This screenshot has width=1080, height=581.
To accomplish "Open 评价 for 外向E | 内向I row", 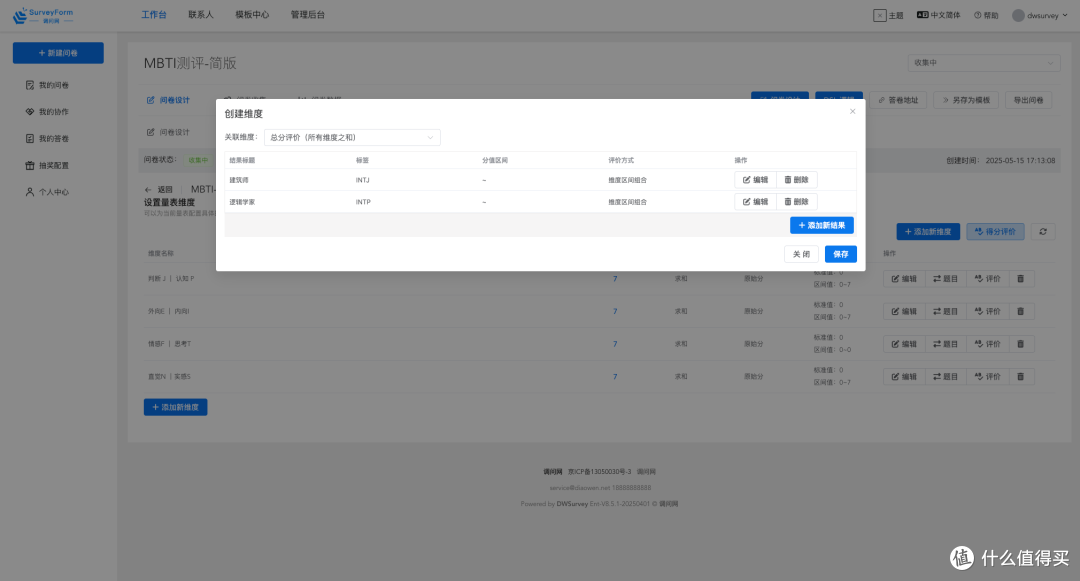I will pos(988,311).
